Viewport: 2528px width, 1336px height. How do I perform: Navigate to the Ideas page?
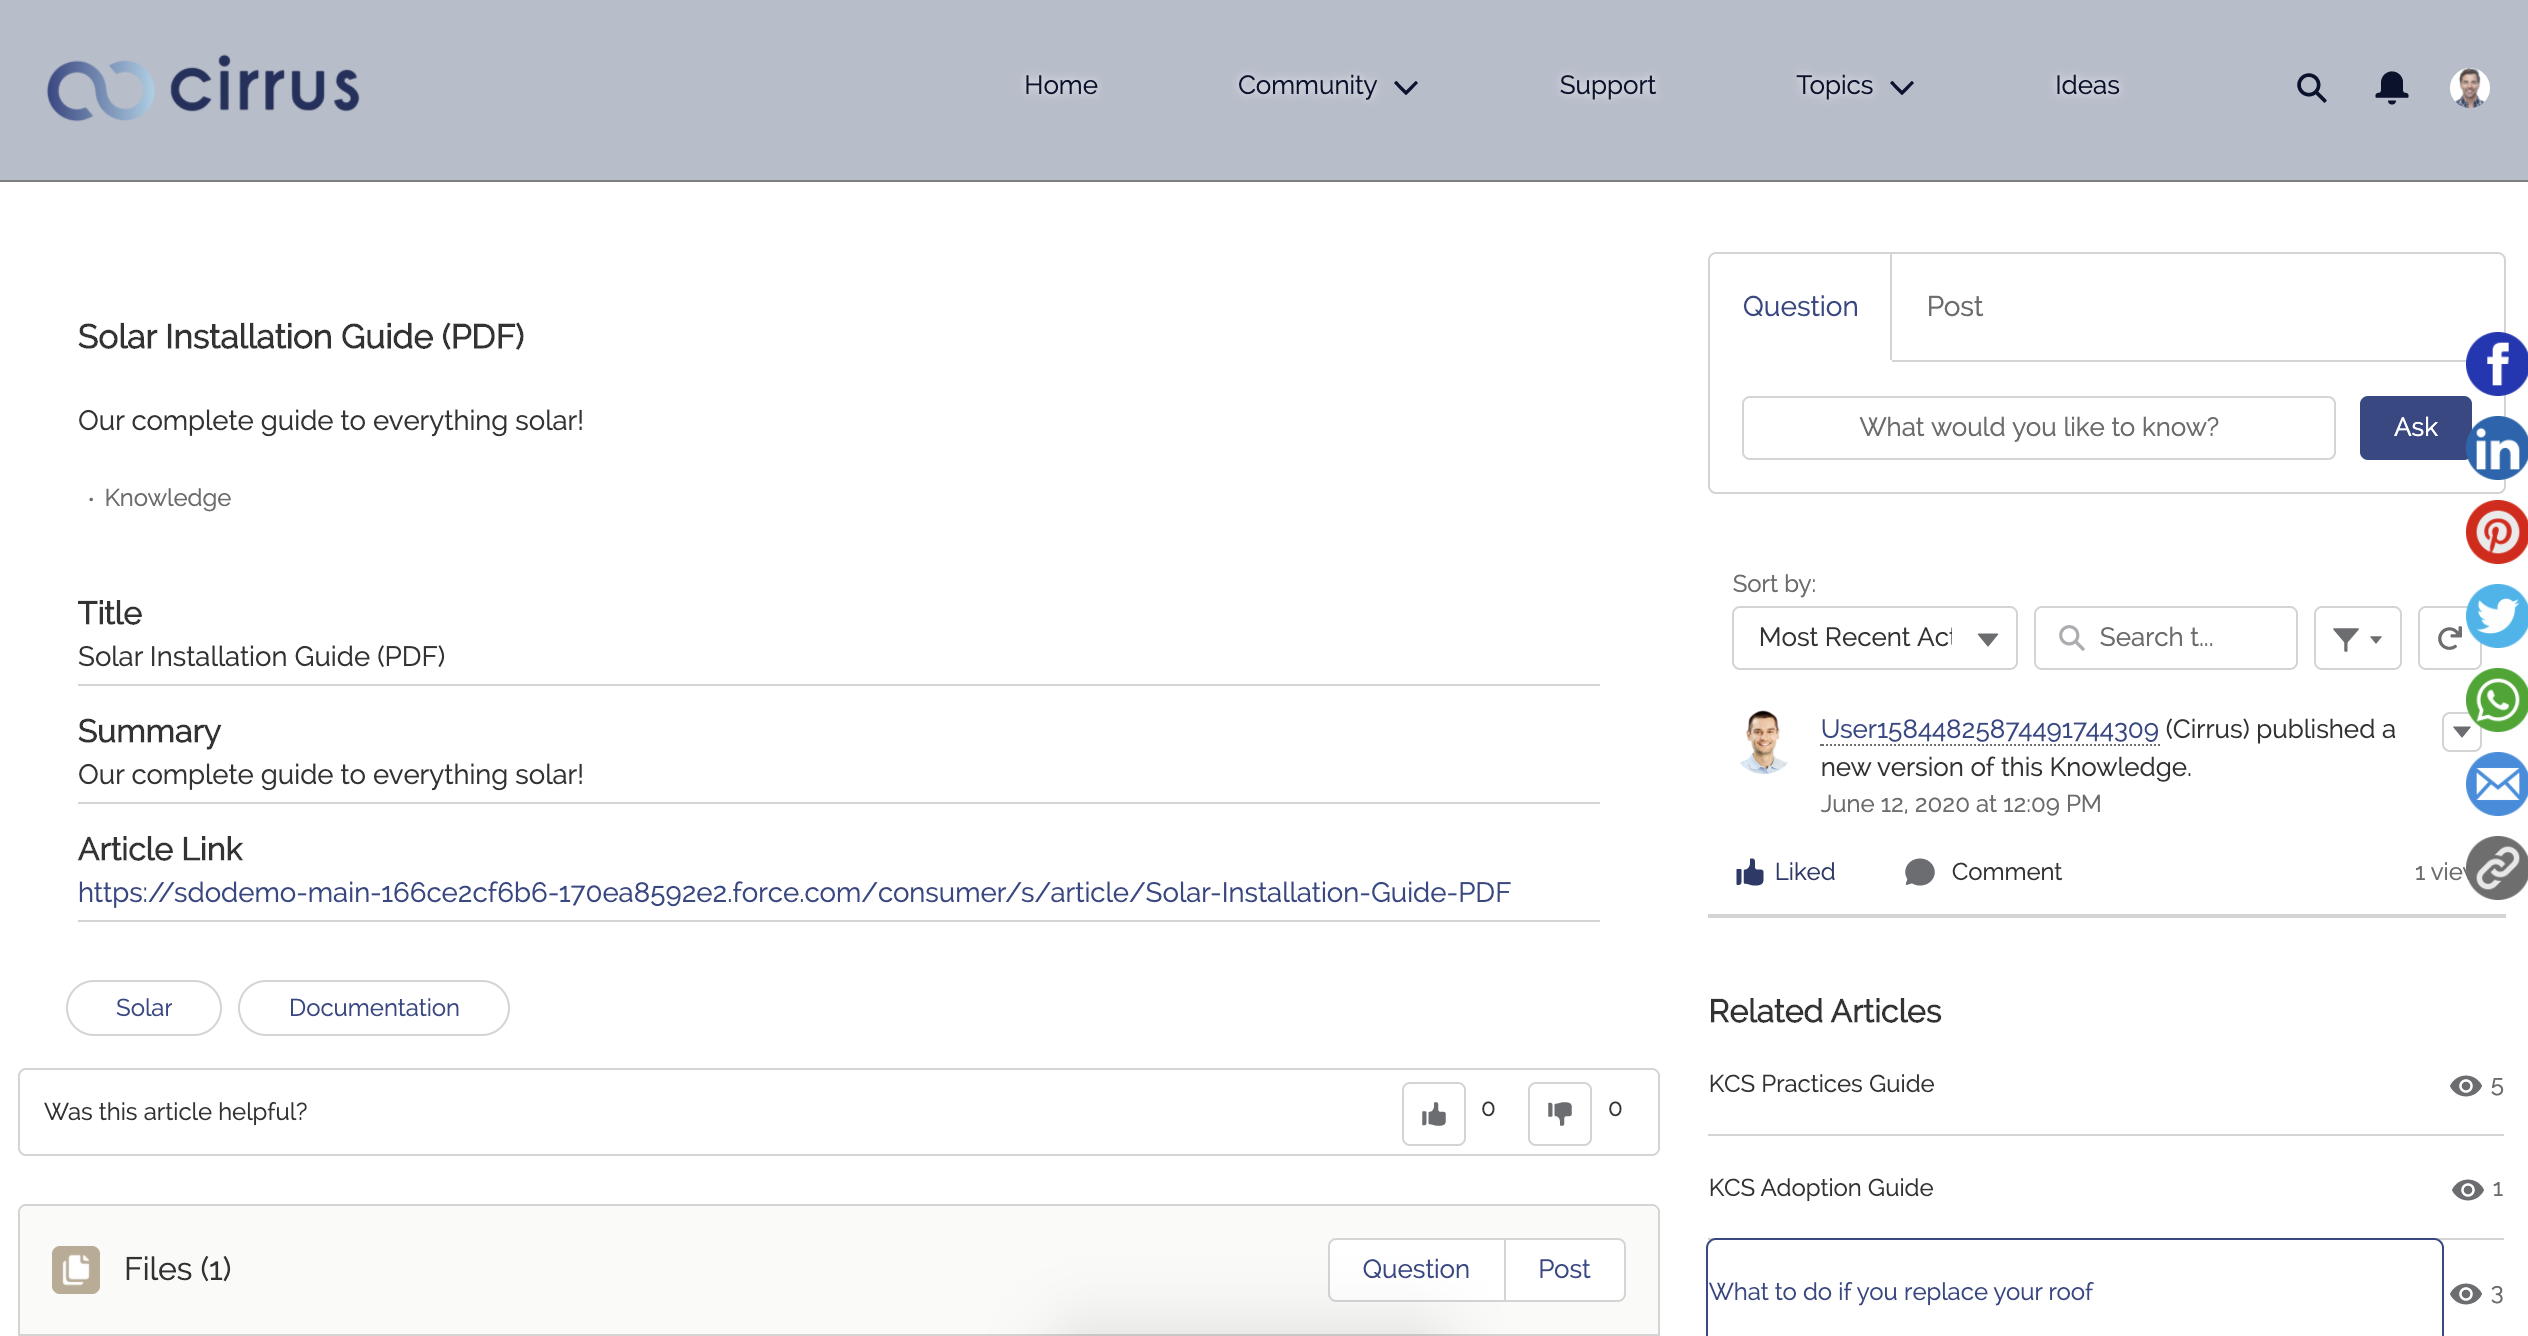pos(2086,86)
